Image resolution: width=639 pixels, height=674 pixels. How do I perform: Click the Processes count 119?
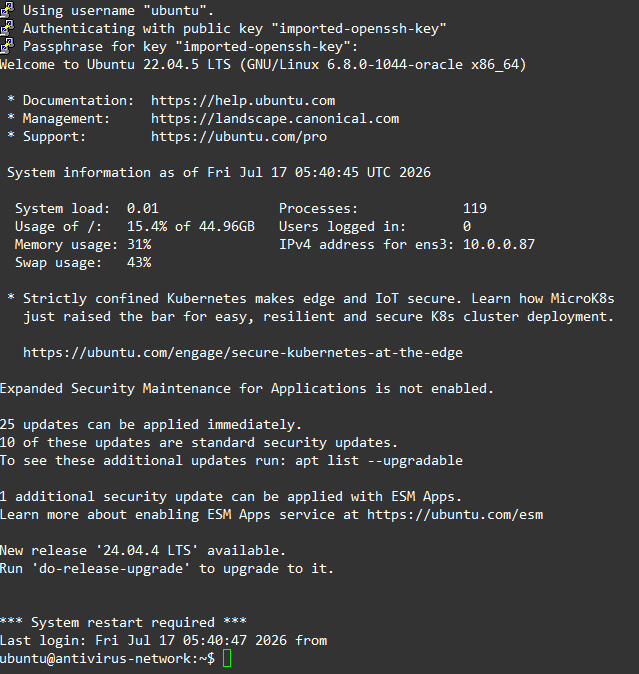click(475, 208)
